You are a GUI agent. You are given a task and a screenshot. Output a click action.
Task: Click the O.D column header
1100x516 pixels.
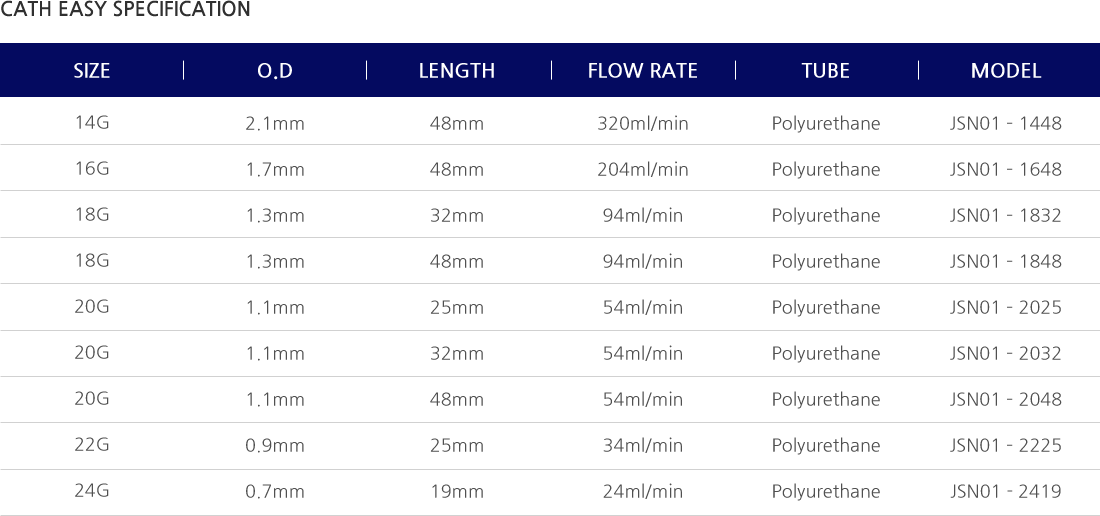tap(275, 71)
